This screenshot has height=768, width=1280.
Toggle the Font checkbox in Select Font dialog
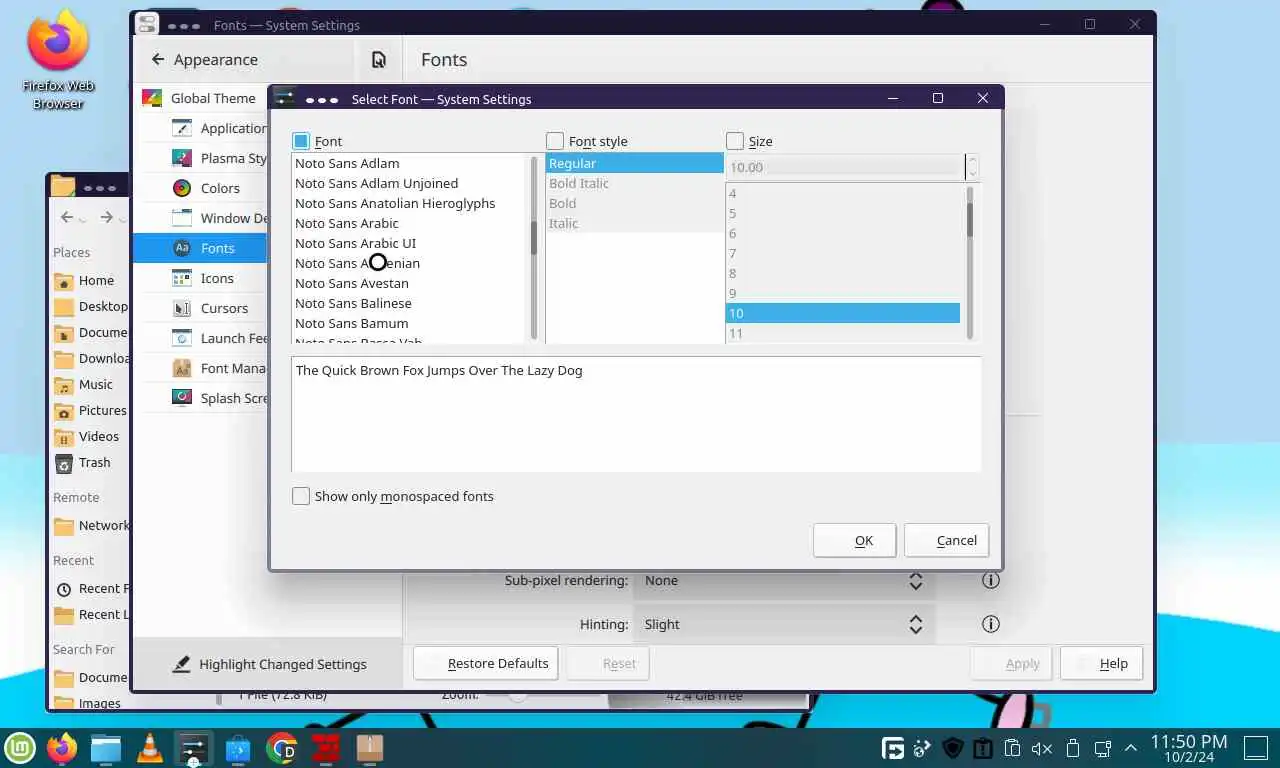pyautogui.click(x=301, y=141)
